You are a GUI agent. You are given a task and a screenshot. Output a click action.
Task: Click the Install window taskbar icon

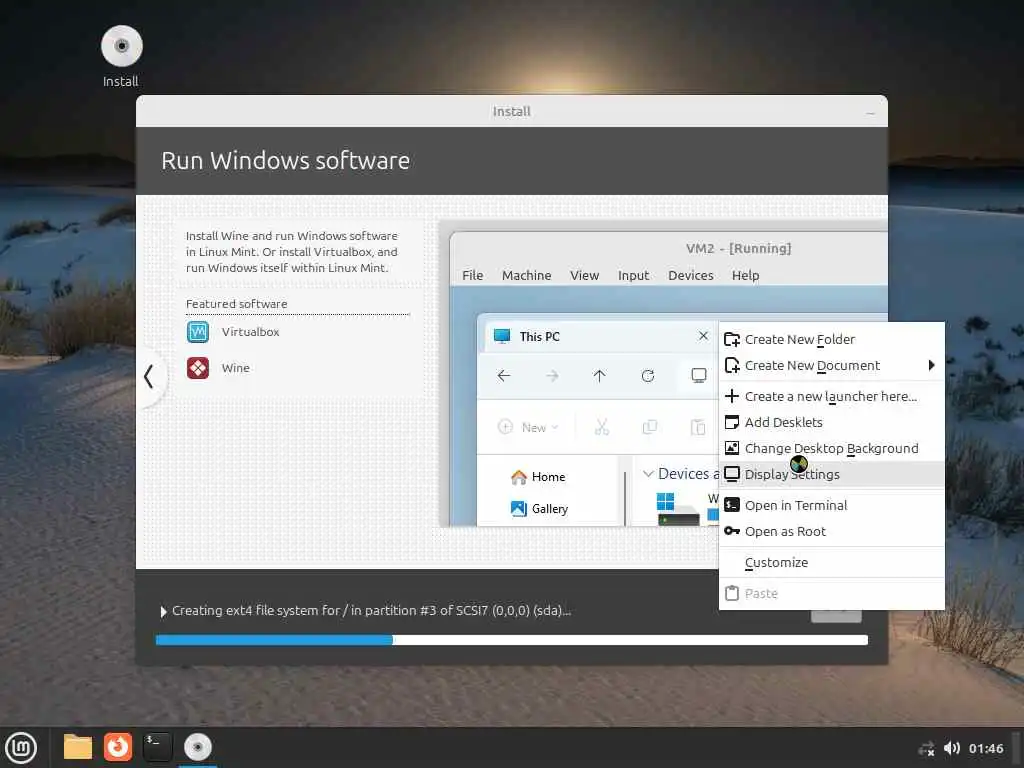point(198,747)
